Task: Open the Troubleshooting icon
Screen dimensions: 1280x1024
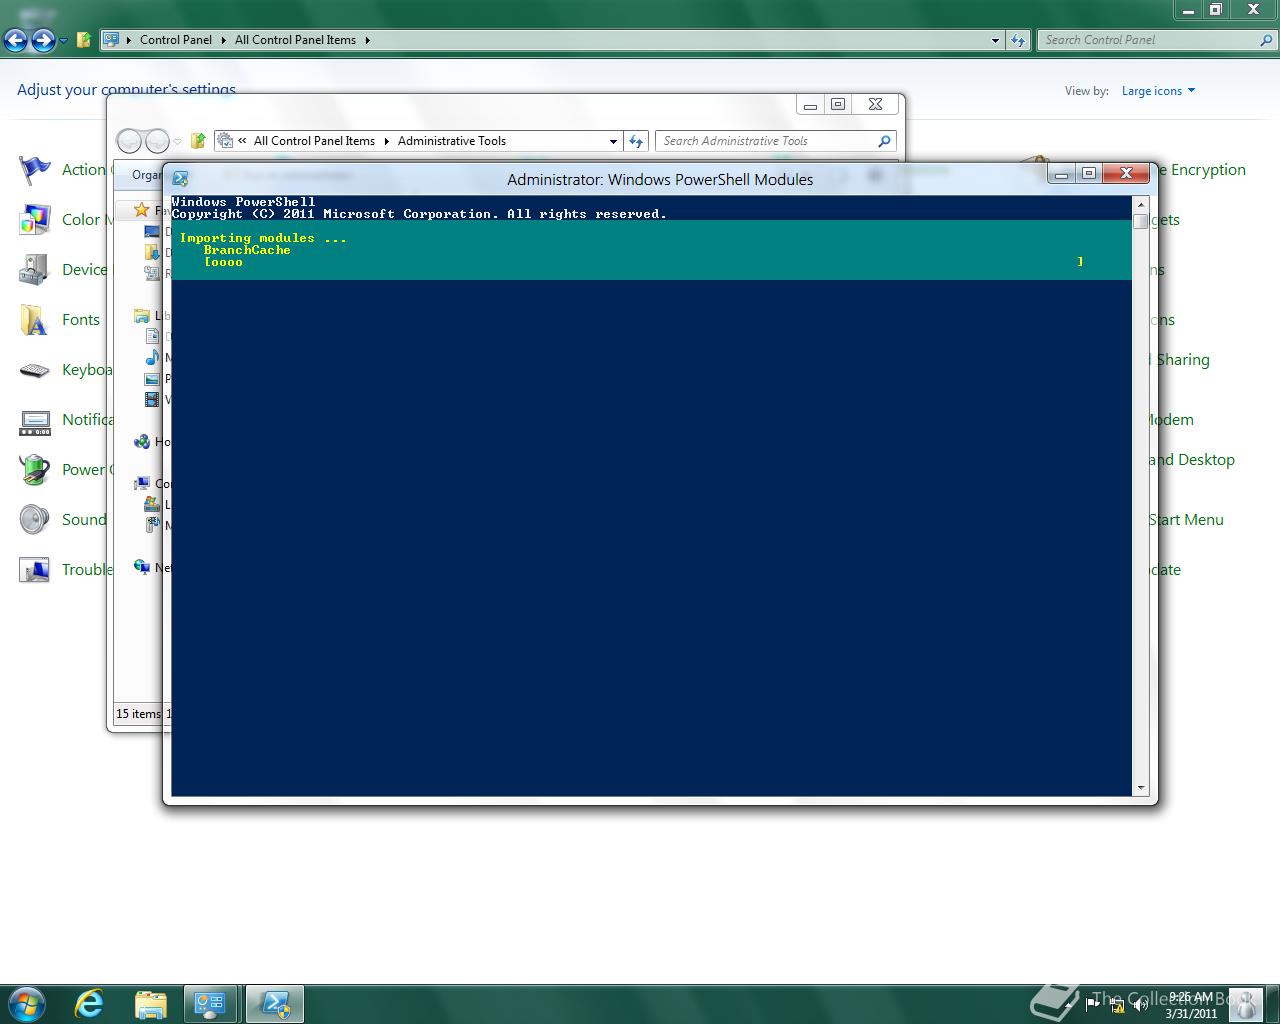Action: tap(35, 570)
